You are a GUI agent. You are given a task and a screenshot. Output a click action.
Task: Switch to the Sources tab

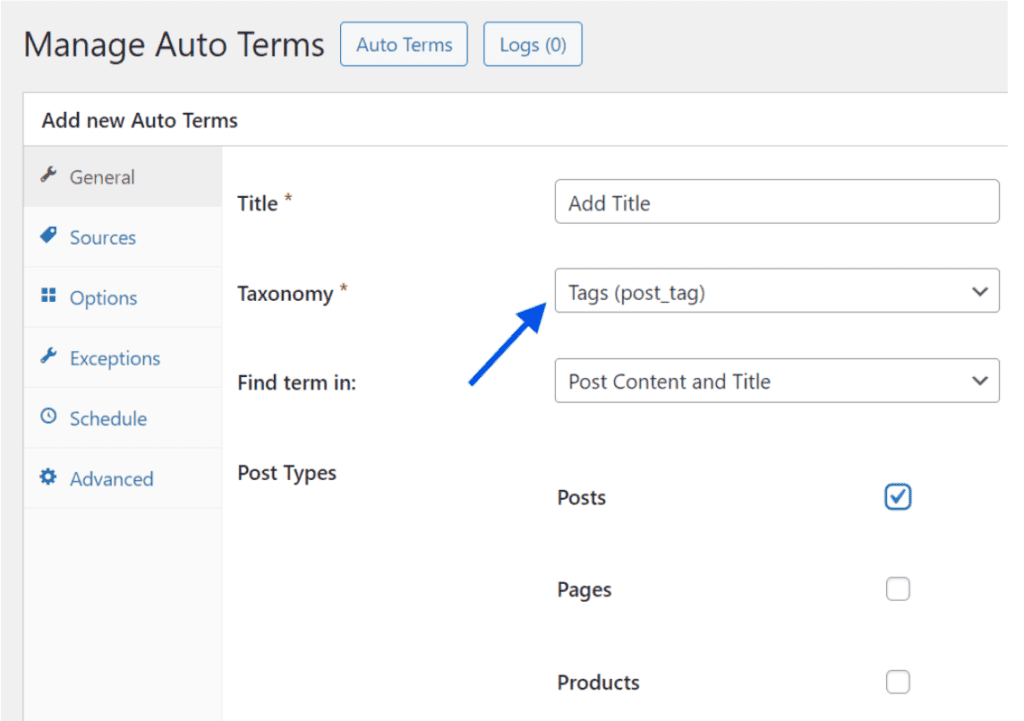coord(103,237)
